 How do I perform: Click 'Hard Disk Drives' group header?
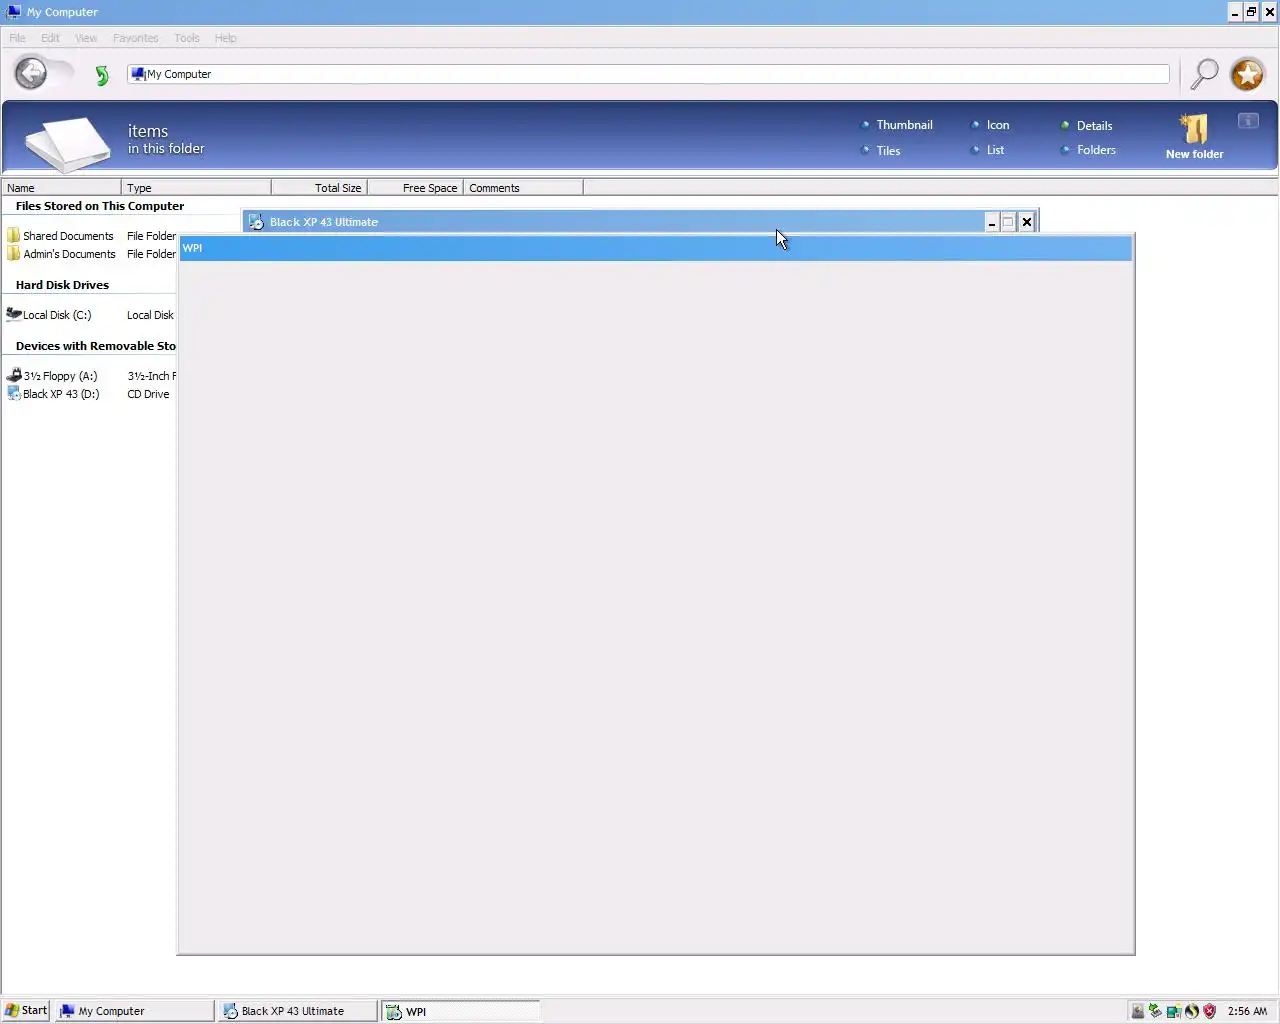(x=62, y=285)
